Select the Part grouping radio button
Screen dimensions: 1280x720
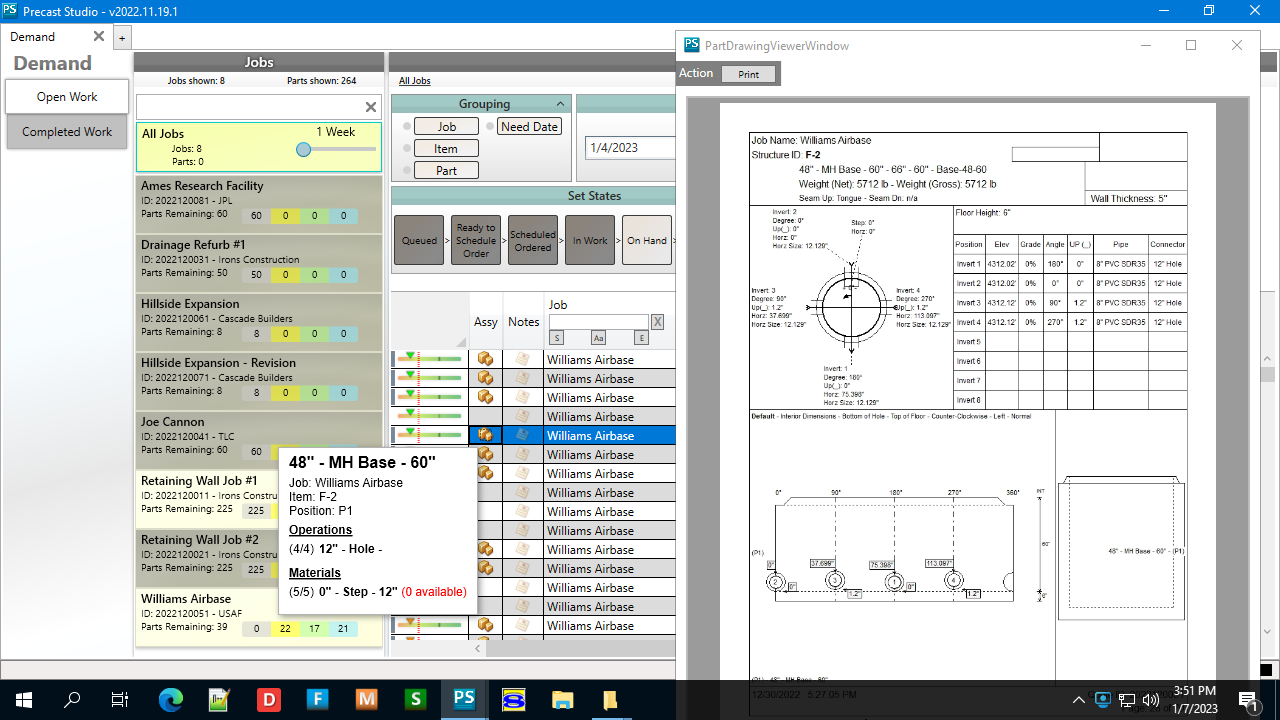coord(407,171)
